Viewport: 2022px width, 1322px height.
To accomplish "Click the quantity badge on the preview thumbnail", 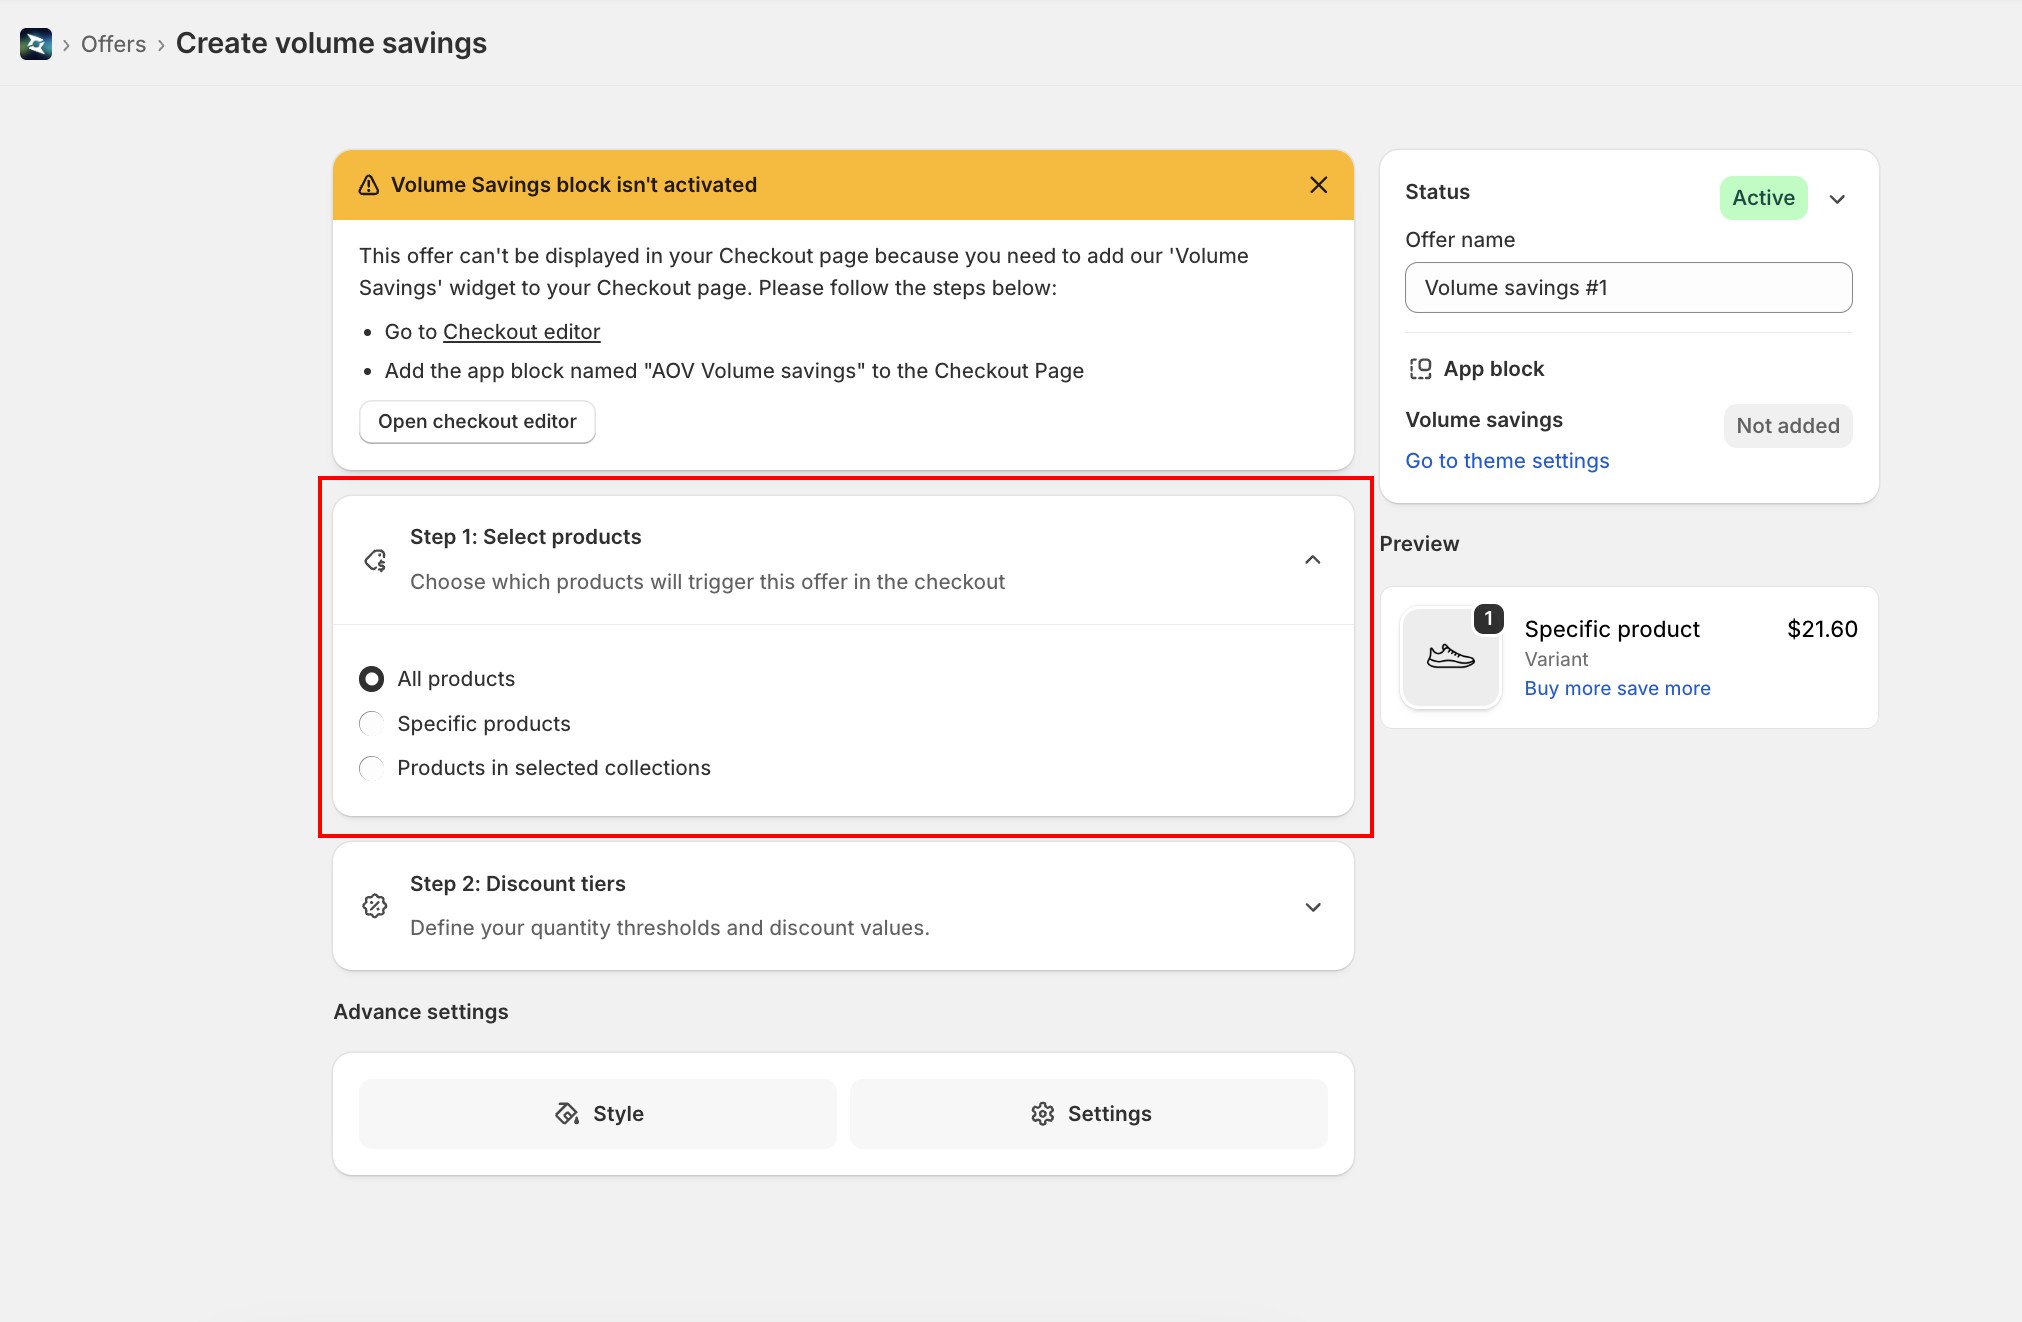I will [1488, 619].
